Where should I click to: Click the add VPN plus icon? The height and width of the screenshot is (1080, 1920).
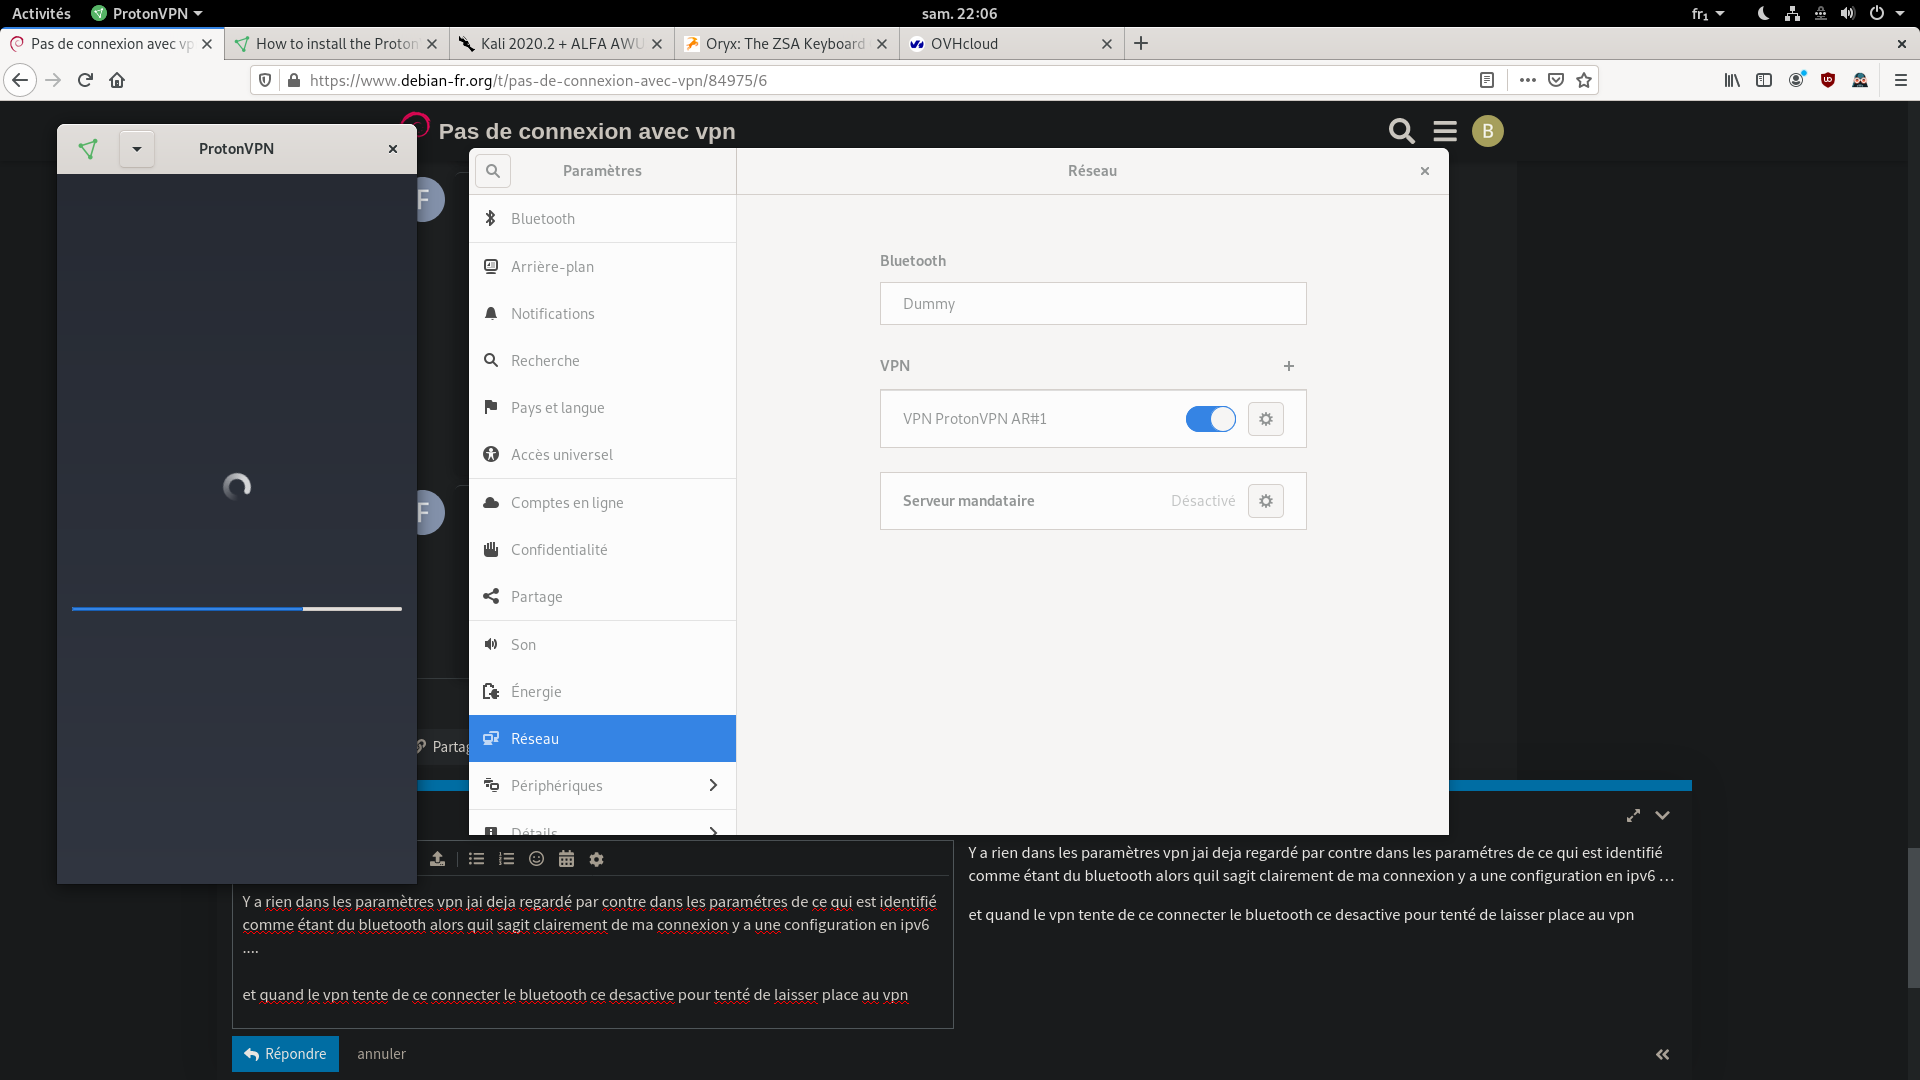pyautogui.click(x=1289, y=366)
